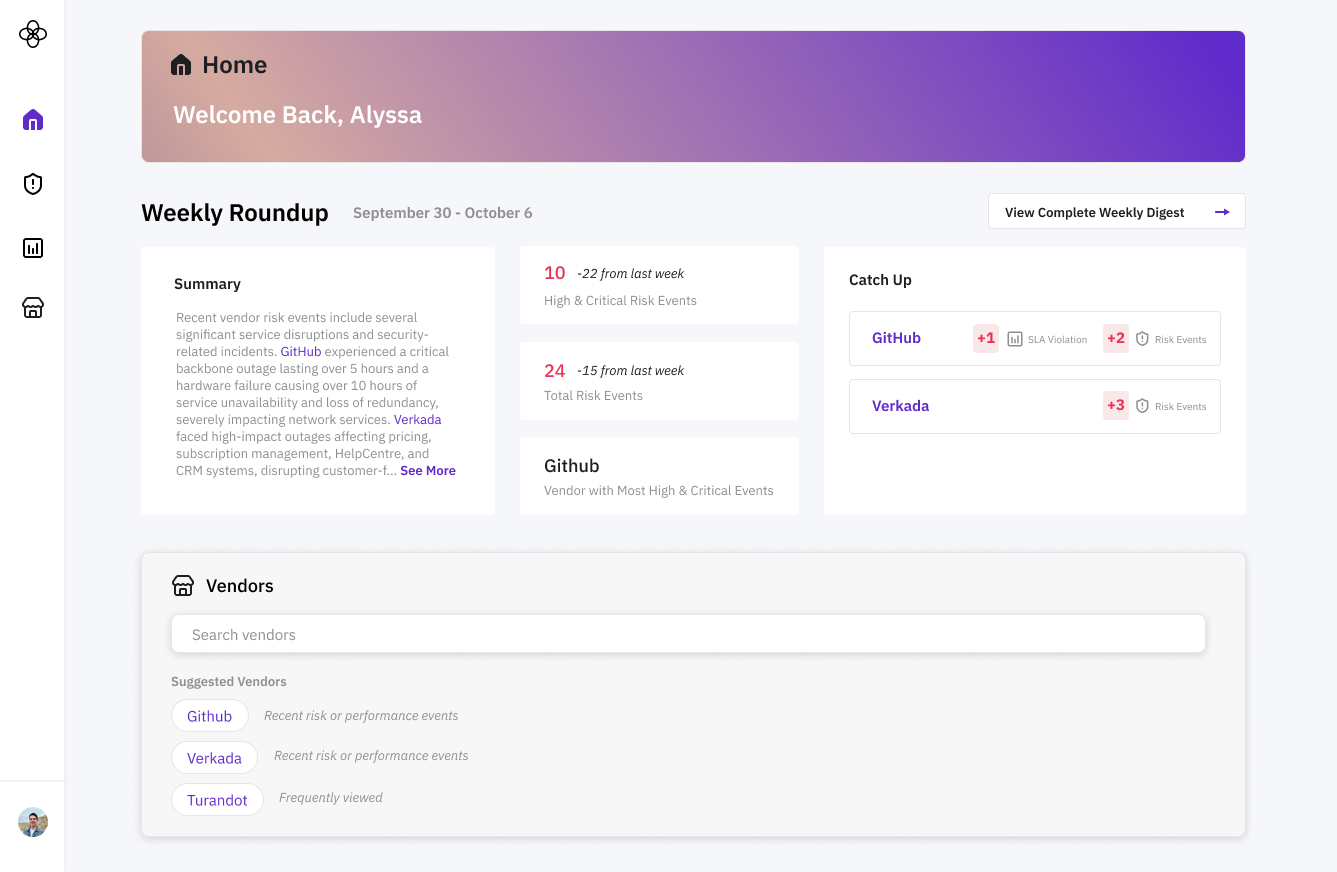Image resolution: width=1337 pixels, height=872 pixels.
Task: Open the user avatar profile
Action: click(x=33, y=822)
